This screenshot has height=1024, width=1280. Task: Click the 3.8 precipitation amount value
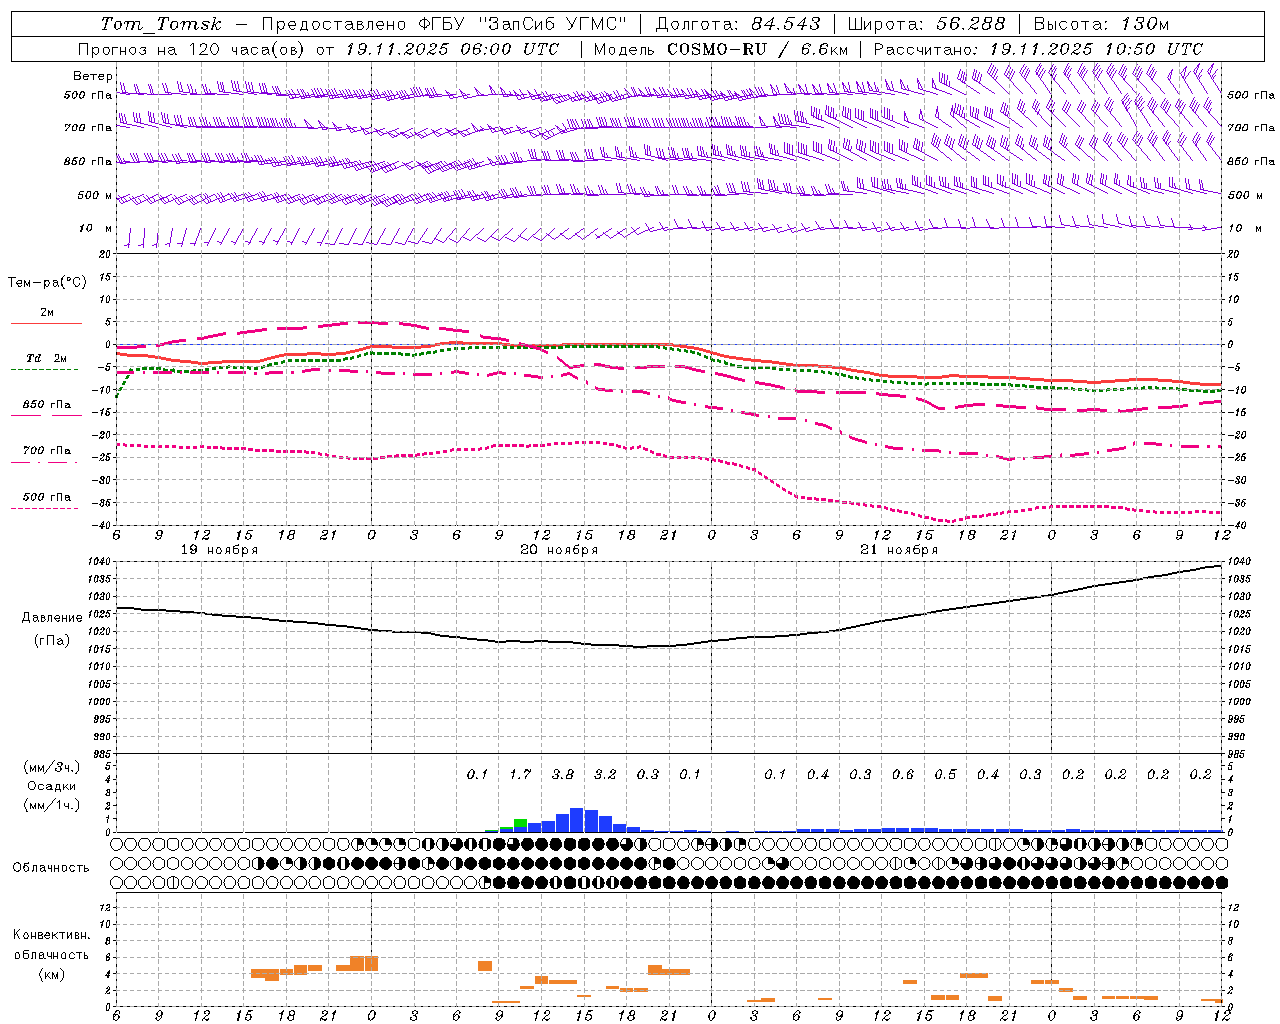click(x=563, y=775)
